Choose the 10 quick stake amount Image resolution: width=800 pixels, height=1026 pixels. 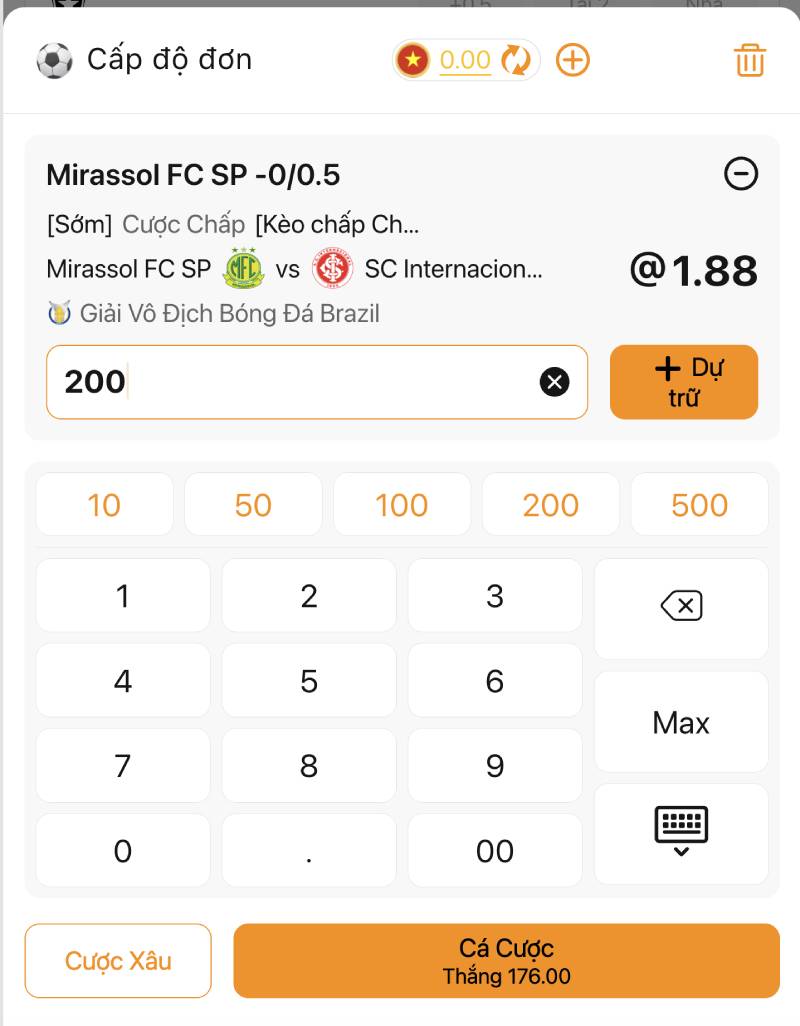pos(104,505)
